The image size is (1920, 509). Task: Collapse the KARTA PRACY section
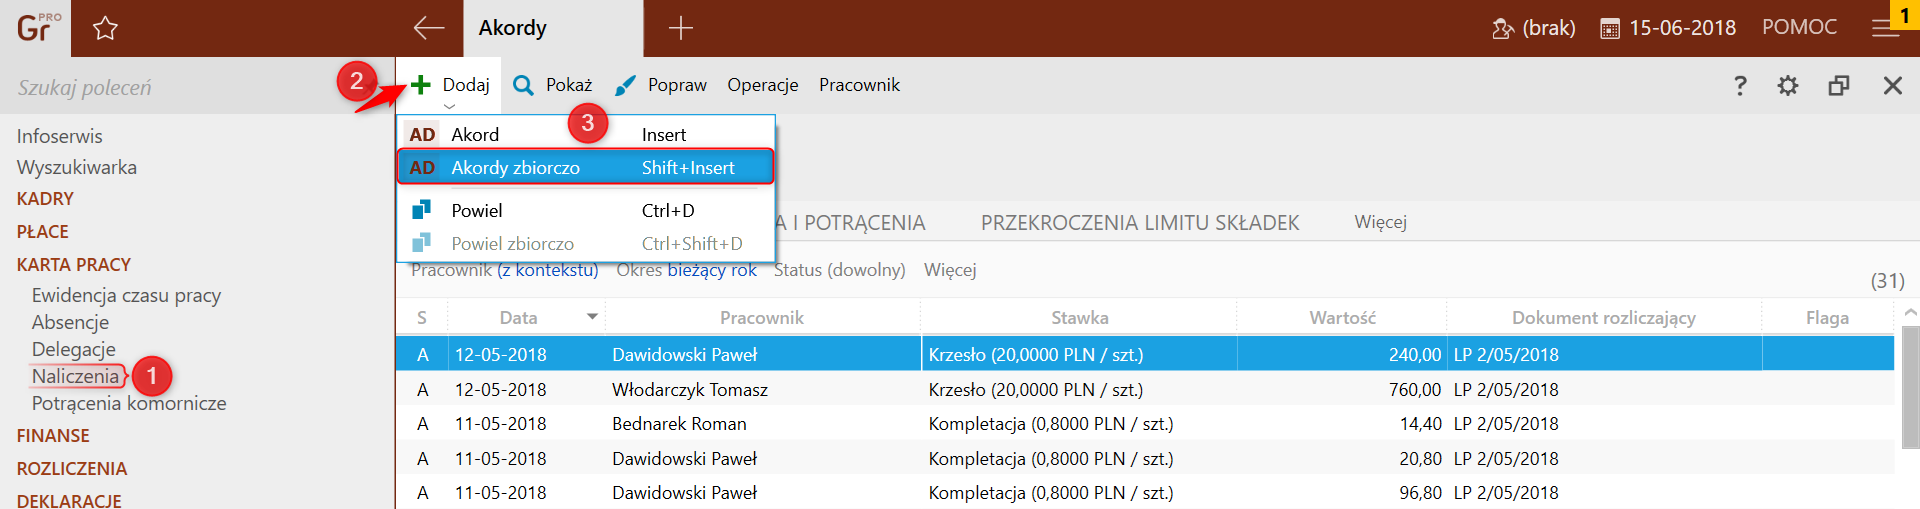74,265
